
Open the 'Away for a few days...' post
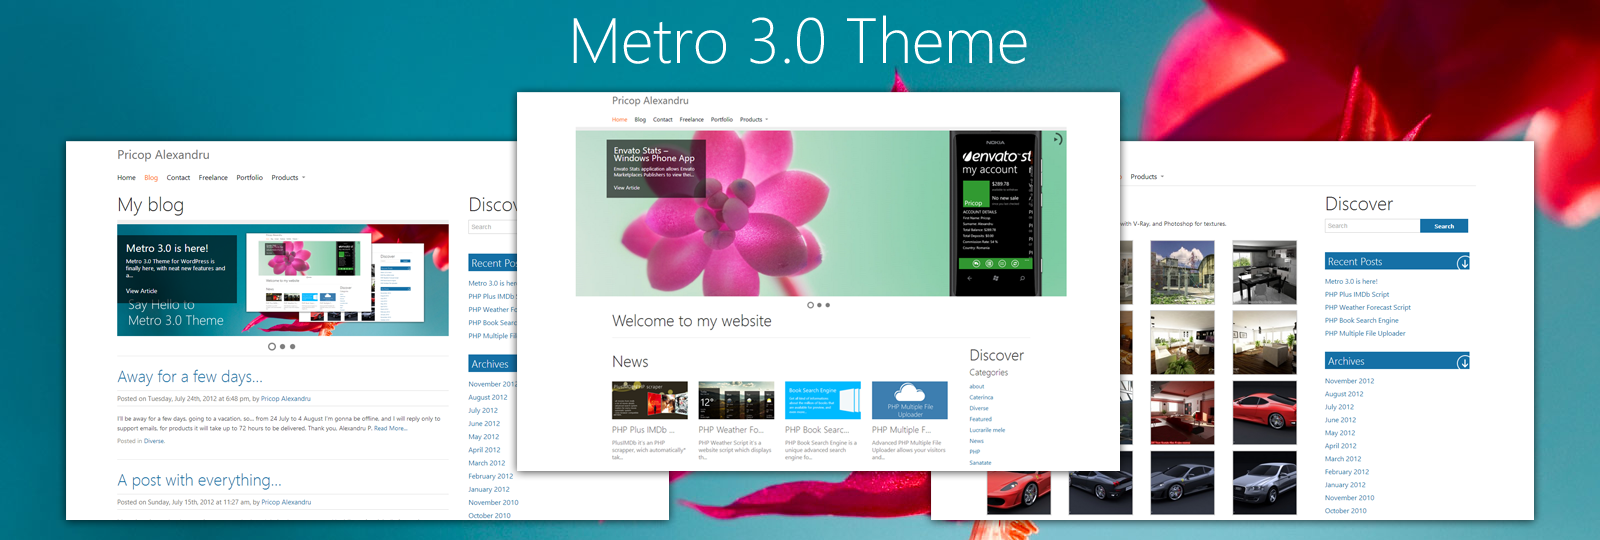(190, 377)
